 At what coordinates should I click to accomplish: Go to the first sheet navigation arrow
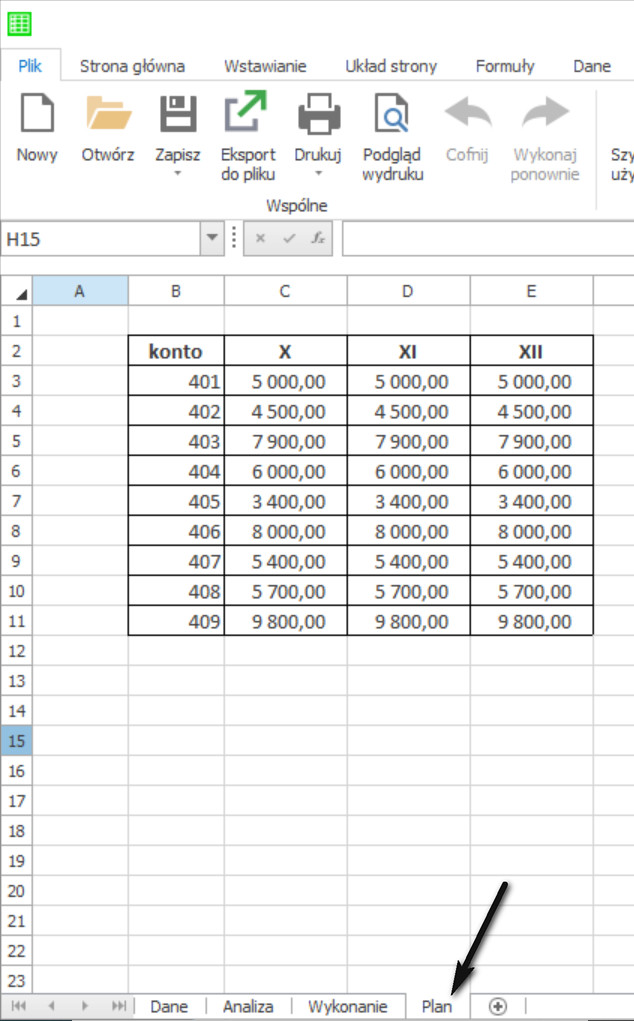tap(19, 1006)
